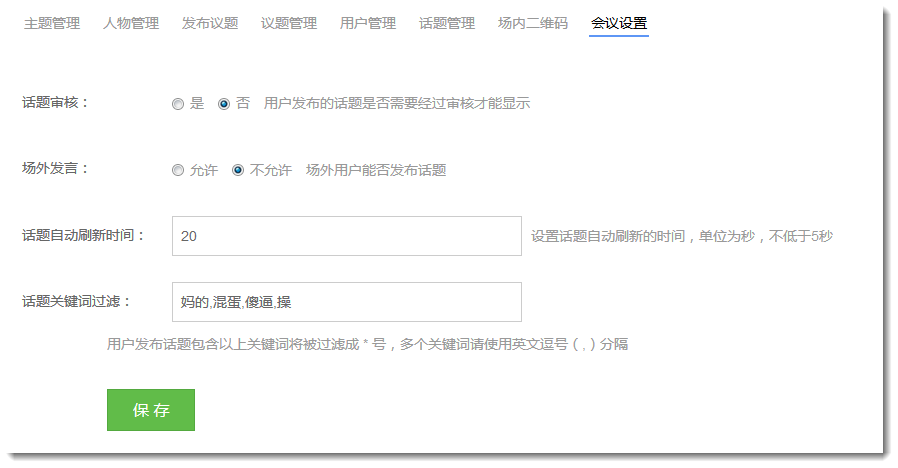Focus the 话题关键词过滤 keyword input field
The height and width of the screenshot is (468, 898).
(346, 302)
